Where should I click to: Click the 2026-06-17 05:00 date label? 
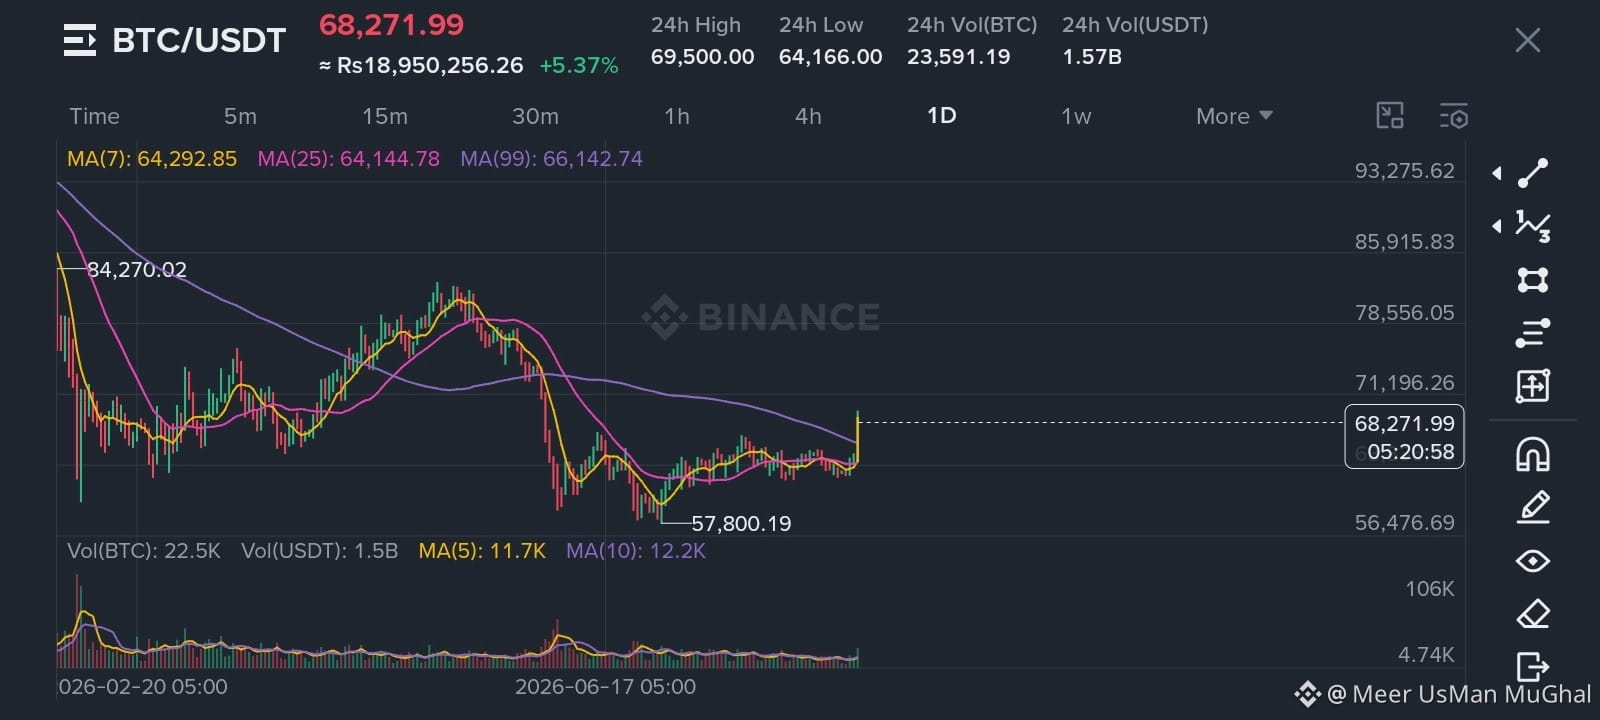(605, 687)
